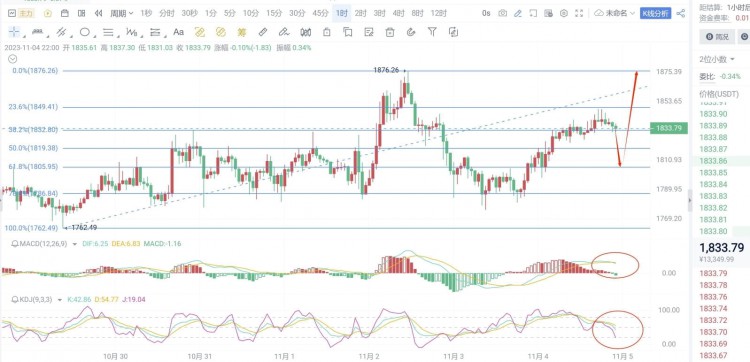
Task: Click the order book price 1833.85
Action: [713, 172]
